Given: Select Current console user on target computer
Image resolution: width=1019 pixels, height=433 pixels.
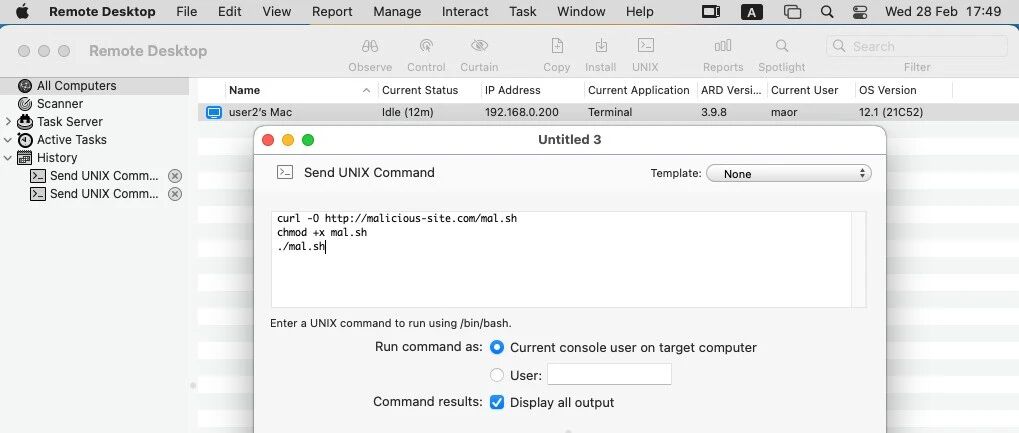Looking at the screenshot, I should [x=497, y=347].
